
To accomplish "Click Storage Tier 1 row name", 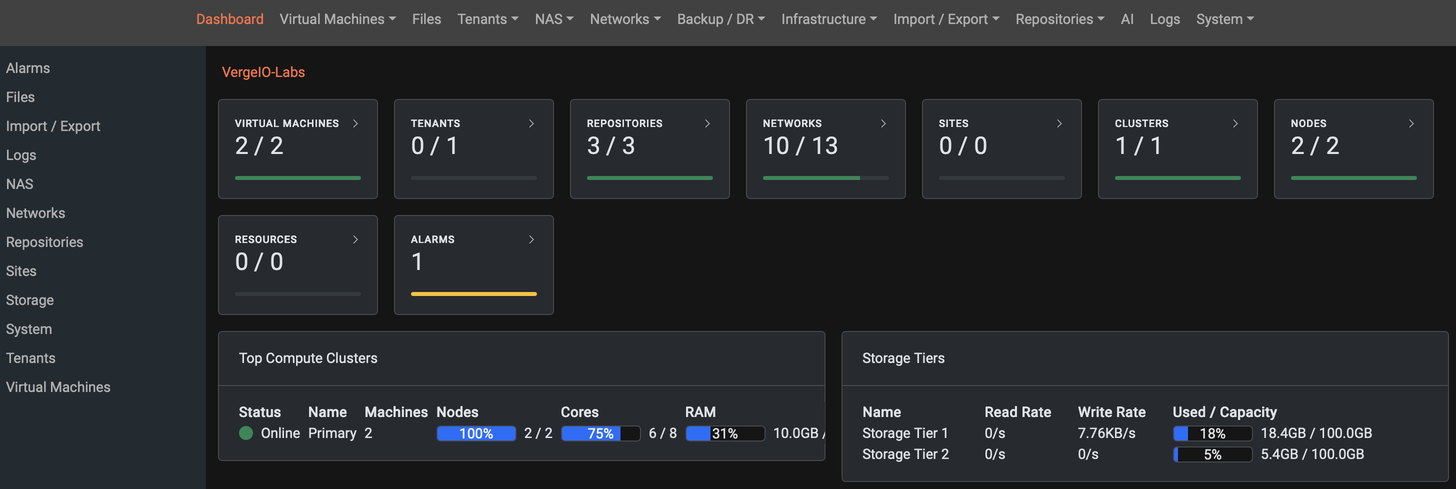I will (x=905, y=433).
